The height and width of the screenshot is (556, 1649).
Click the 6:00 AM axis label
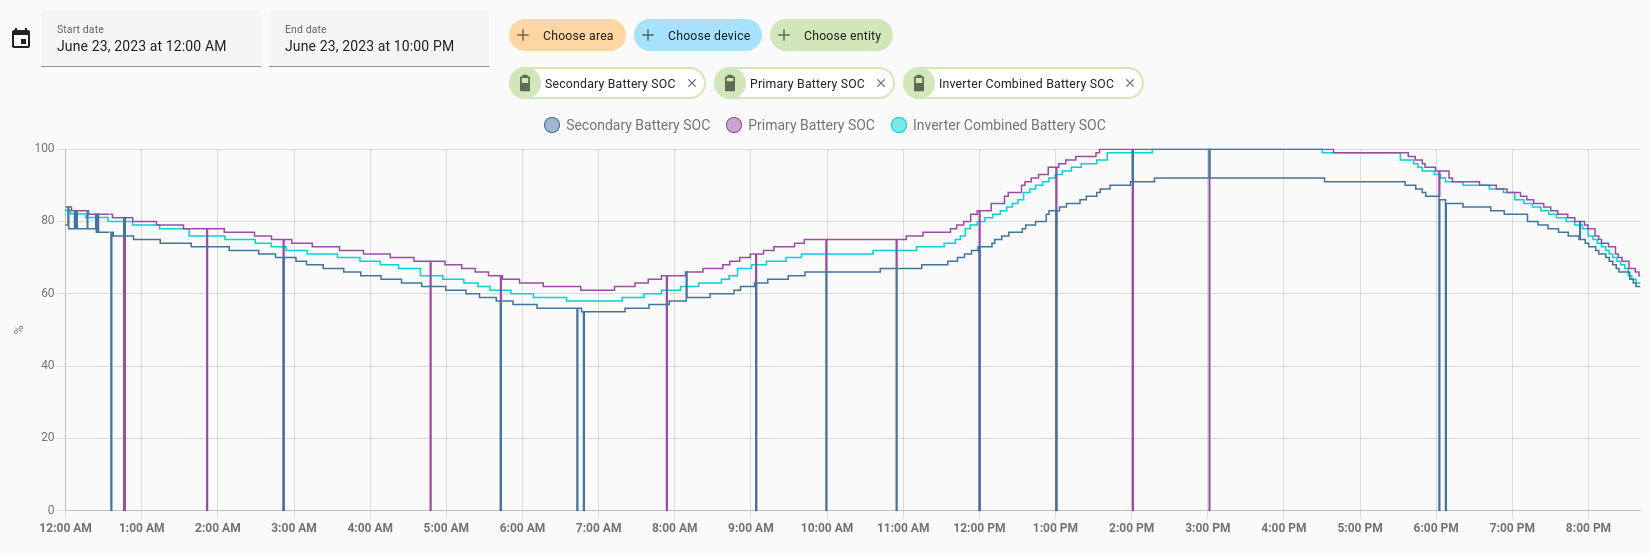tap(522, 528)
